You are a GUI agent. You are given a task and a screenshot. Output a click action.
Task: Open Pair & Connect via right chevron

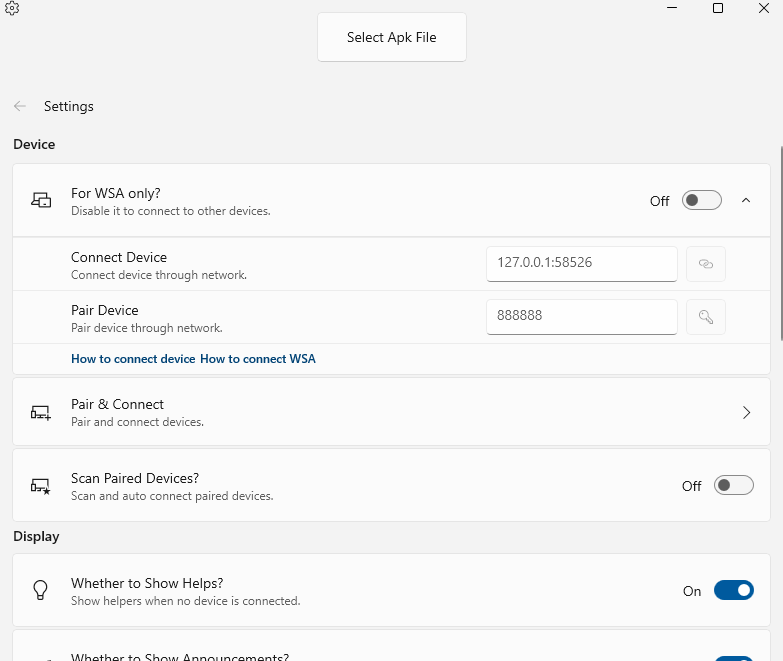746,412
